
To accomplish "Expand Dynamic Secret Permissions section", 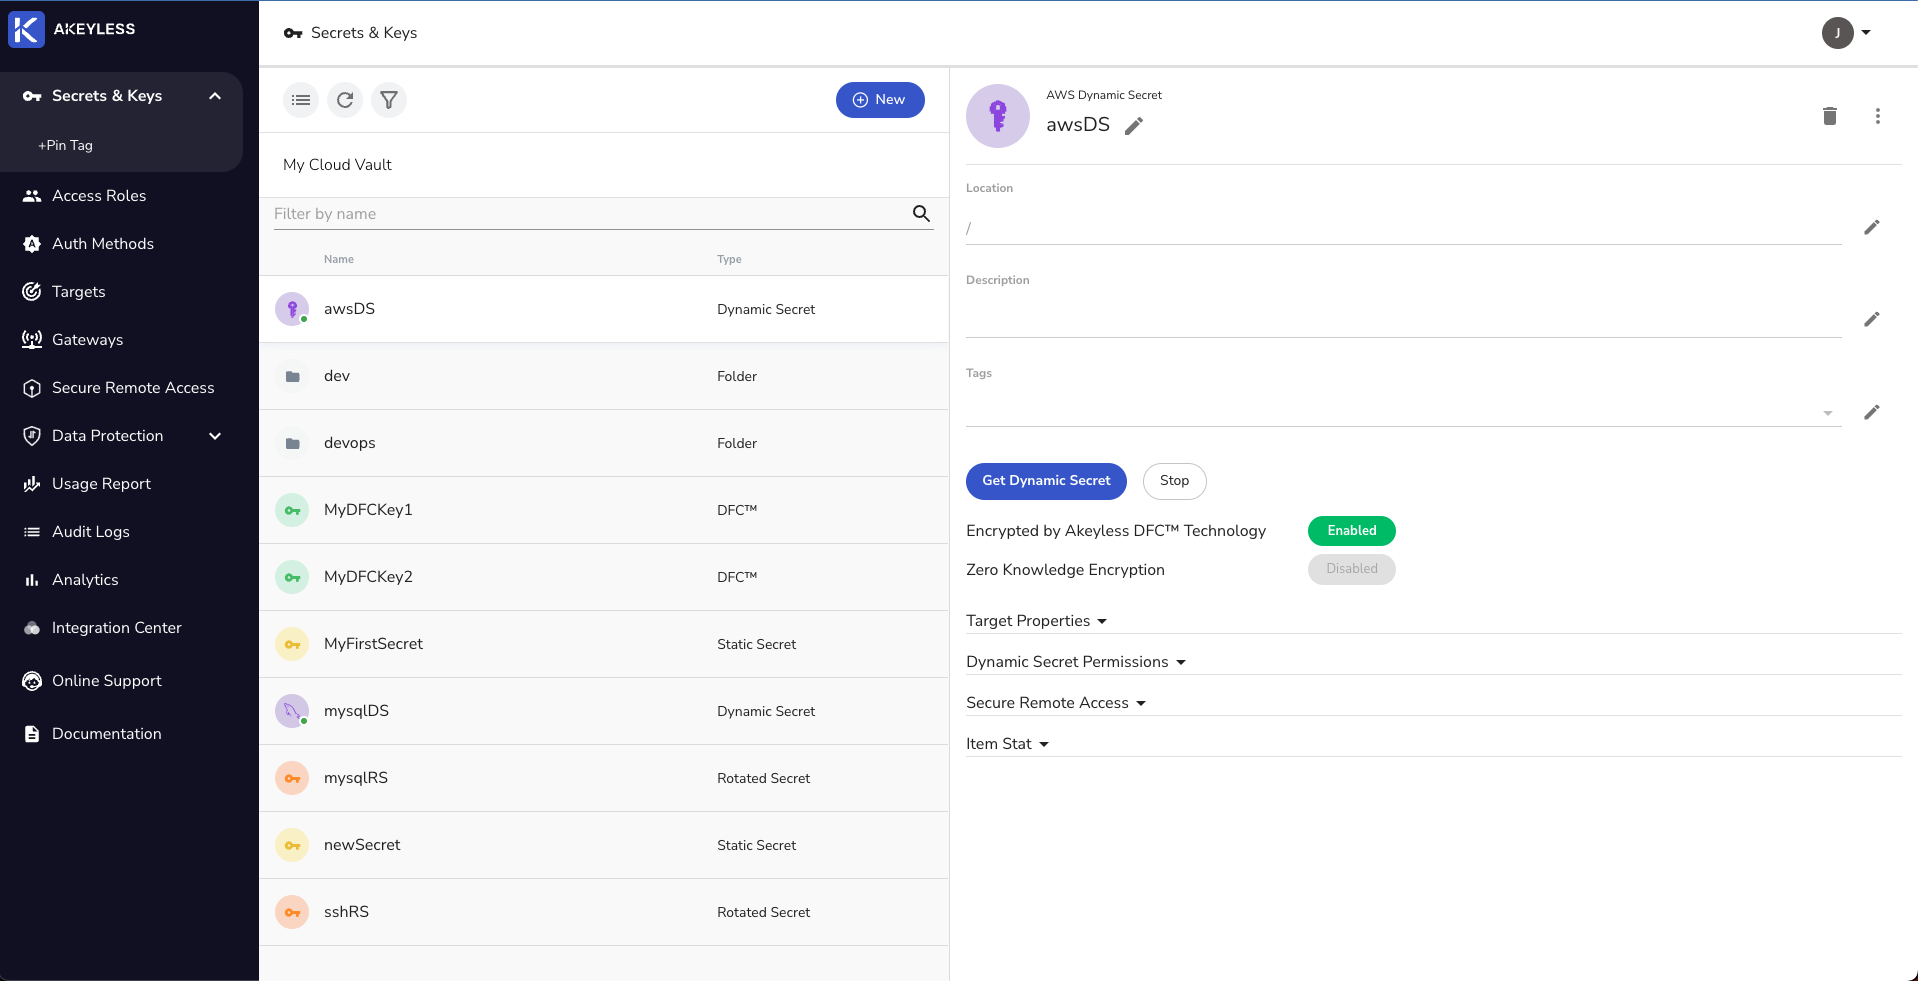I will point(1076,662).
